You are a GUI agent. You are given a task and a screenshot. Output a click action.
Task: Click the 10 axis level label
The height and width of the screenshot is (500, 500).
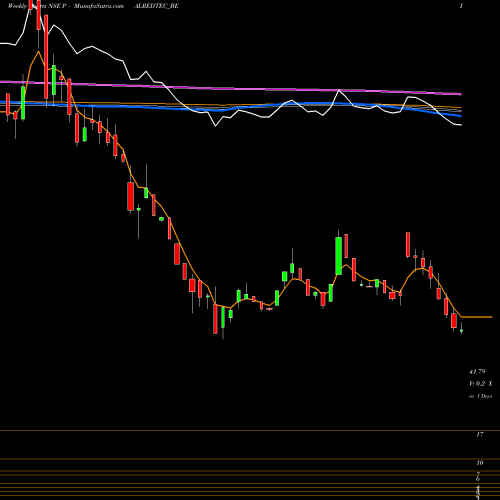pos(480,463)
